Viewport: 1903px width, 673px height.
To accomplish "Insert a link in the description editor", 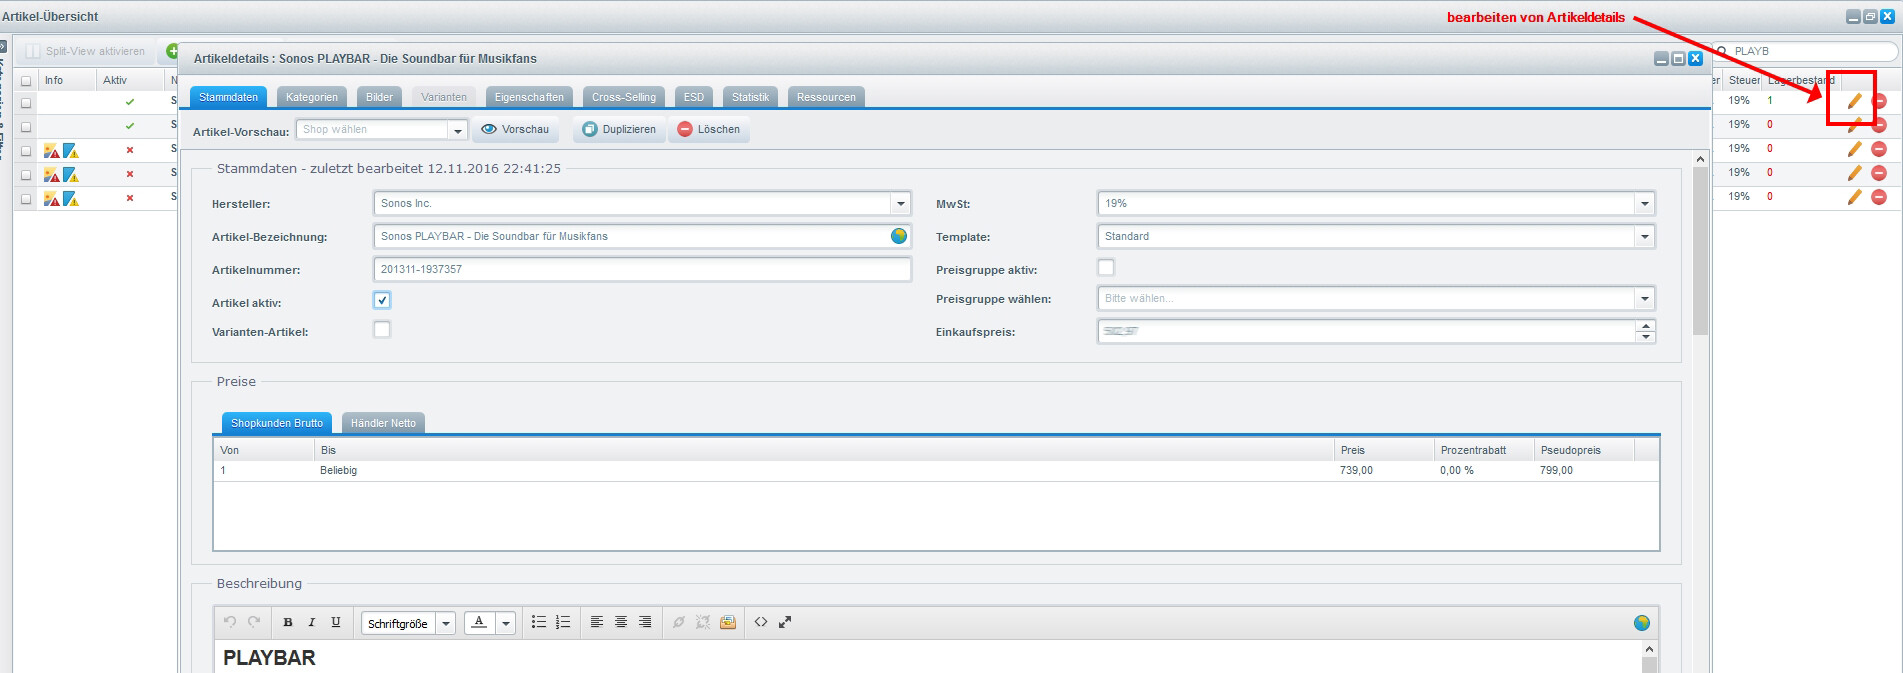I will (679, 622).
